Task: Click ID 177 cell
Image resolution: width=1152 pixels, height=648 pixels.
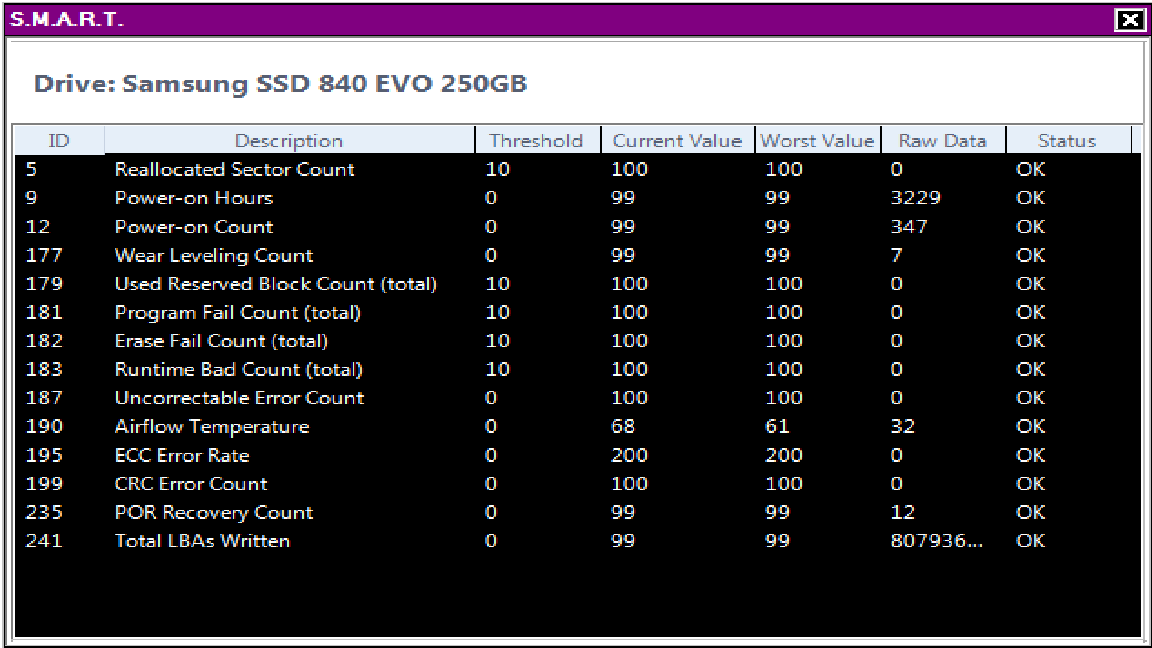Action: coord(44,255)
